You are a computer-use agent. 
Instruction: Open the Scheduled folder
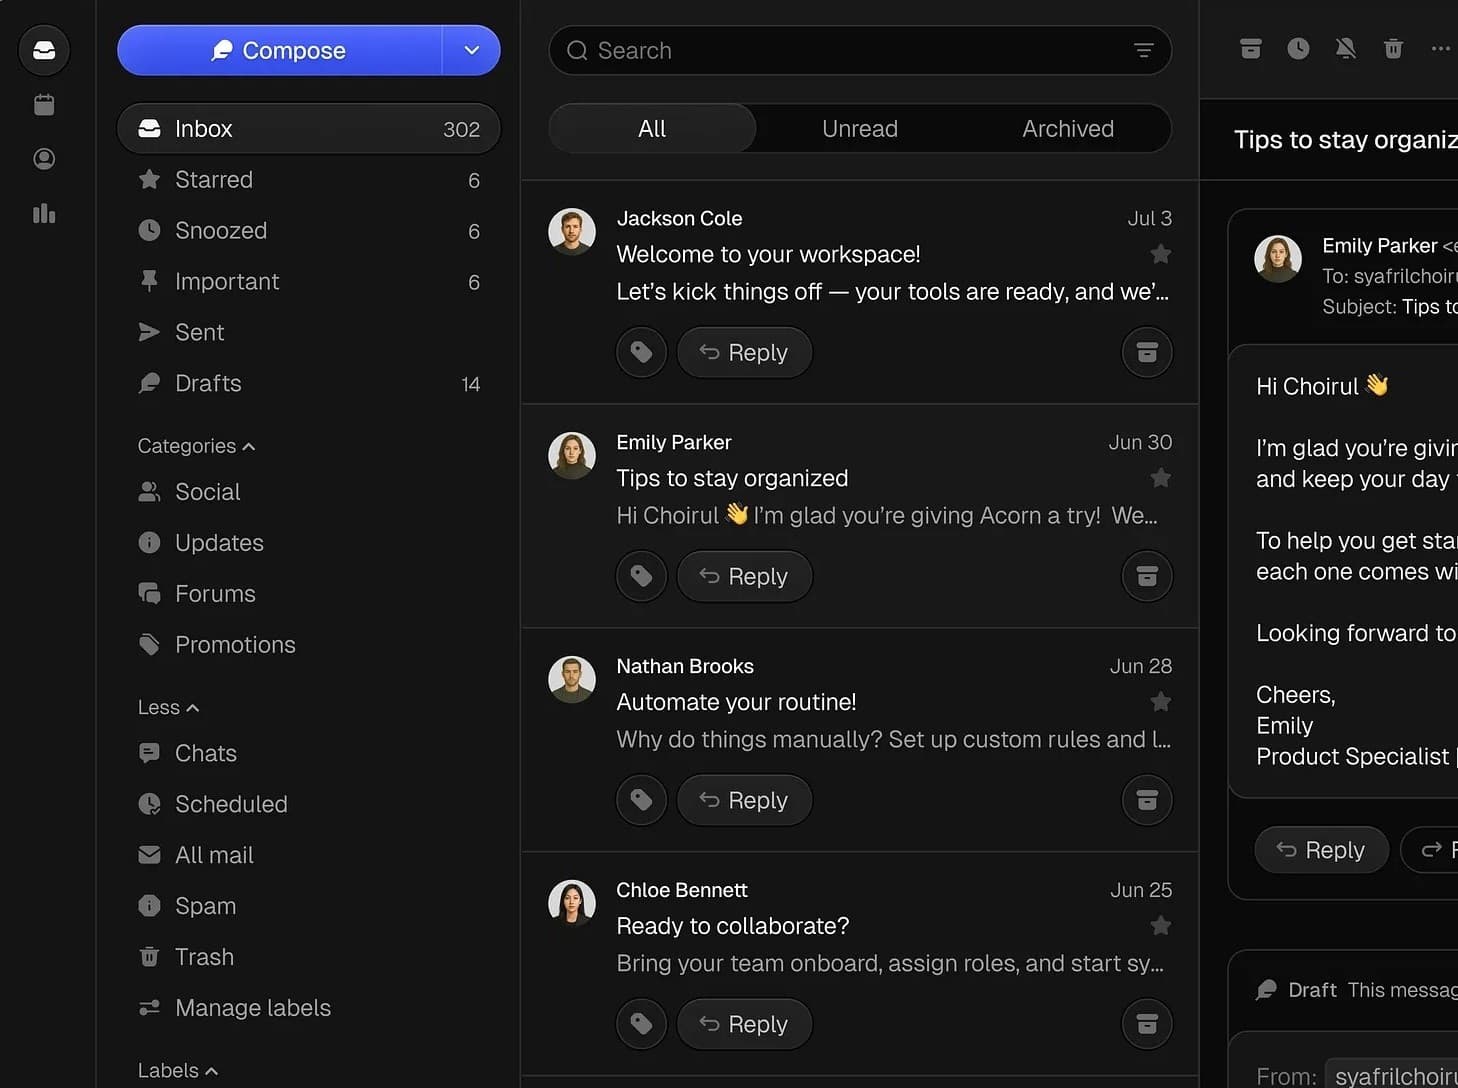(x=309, y=804)
